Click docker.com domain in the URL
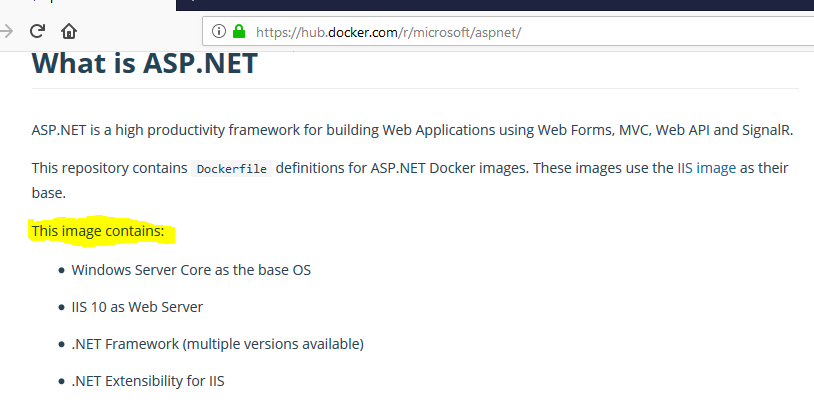The image size is (814, 412). coord(363,32)
